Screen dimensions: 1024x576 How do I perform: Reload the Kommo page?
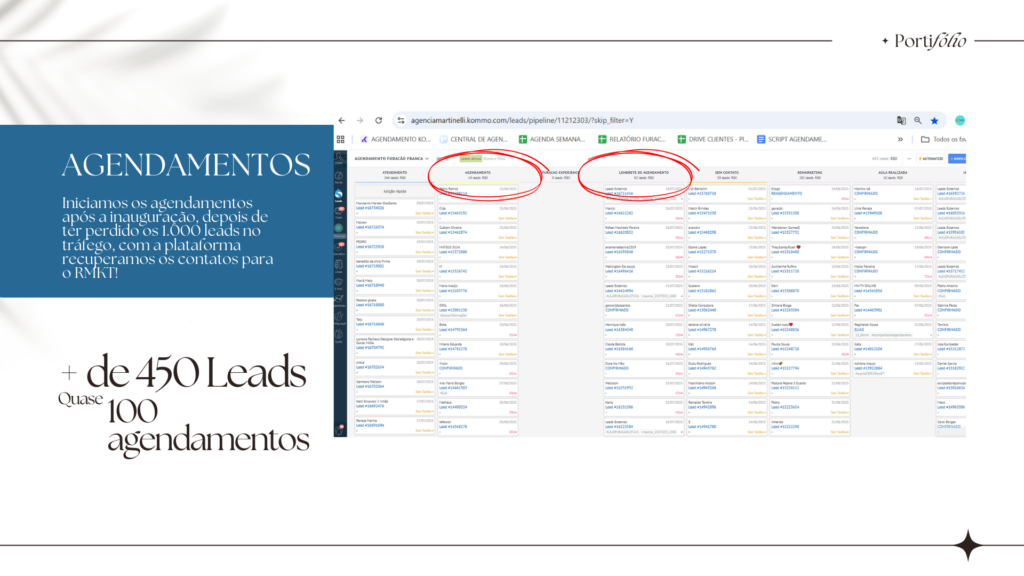(380, 120)
